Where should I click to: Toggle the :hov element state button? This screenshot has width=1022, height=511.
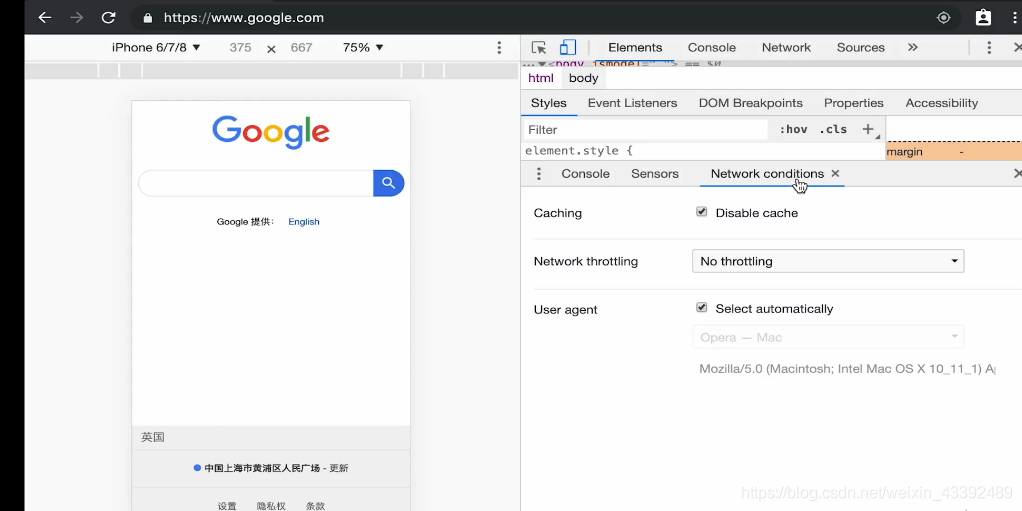[793, 130]
